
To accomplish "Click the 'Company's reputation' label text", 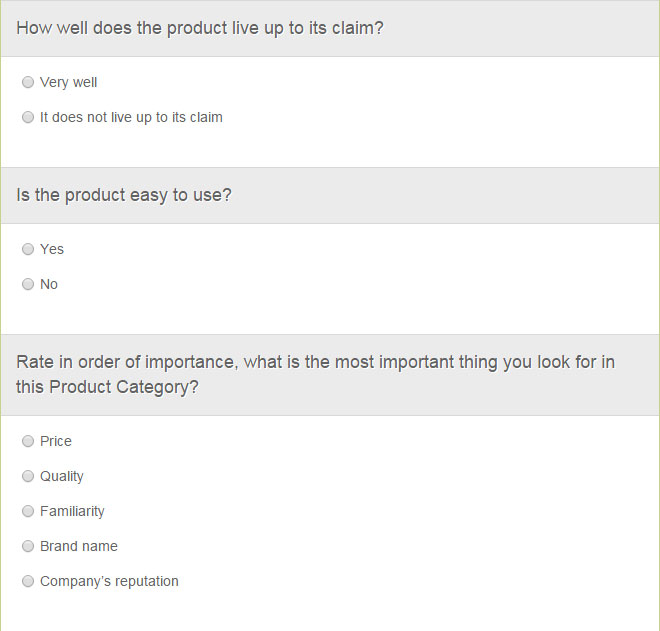I will 109,581.
